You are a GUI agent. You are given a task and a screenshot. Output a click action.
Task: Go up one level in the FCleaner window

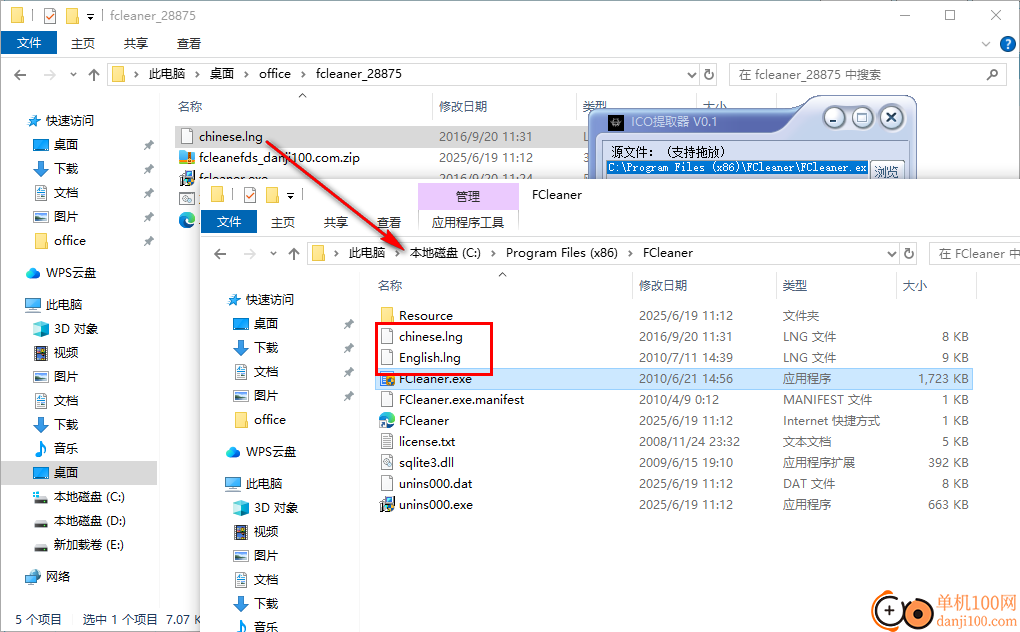(x=294, y=254)
